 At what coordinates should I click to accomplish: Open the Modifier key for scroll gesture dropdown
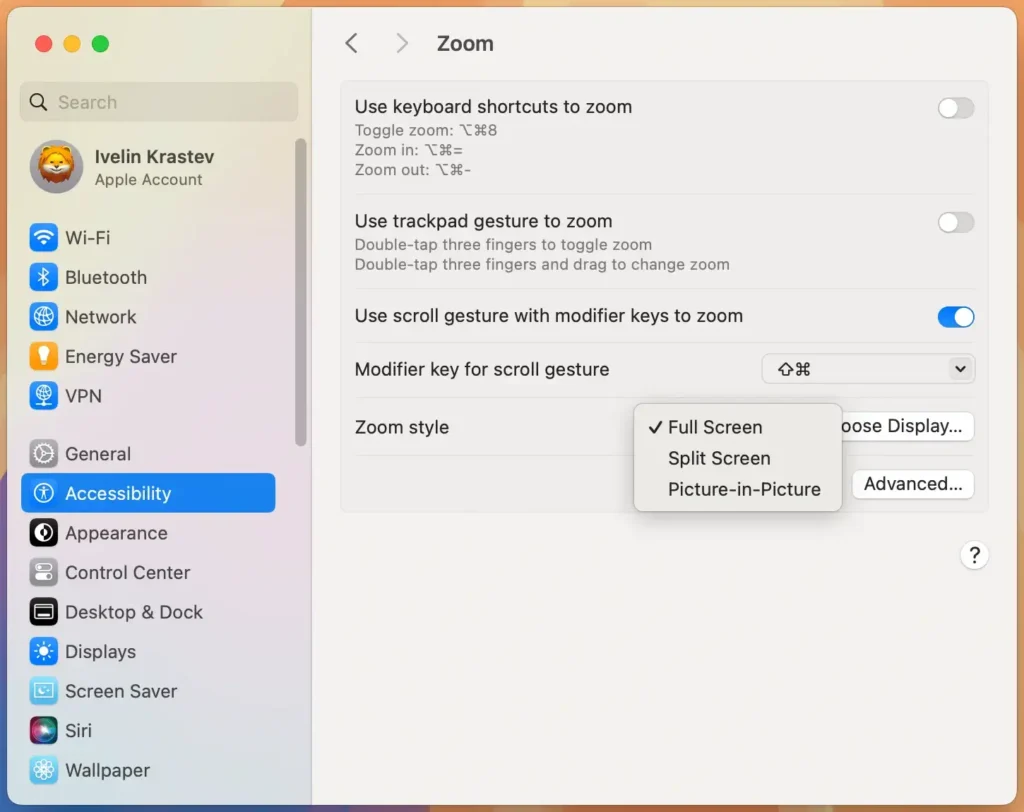coord(867,368)
